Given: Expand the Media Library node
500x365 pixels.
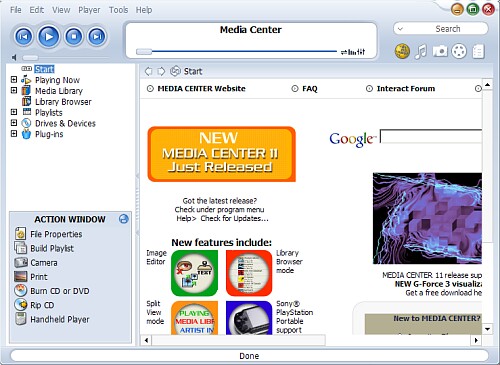Looking at the screenshot, I should [14, 90].
